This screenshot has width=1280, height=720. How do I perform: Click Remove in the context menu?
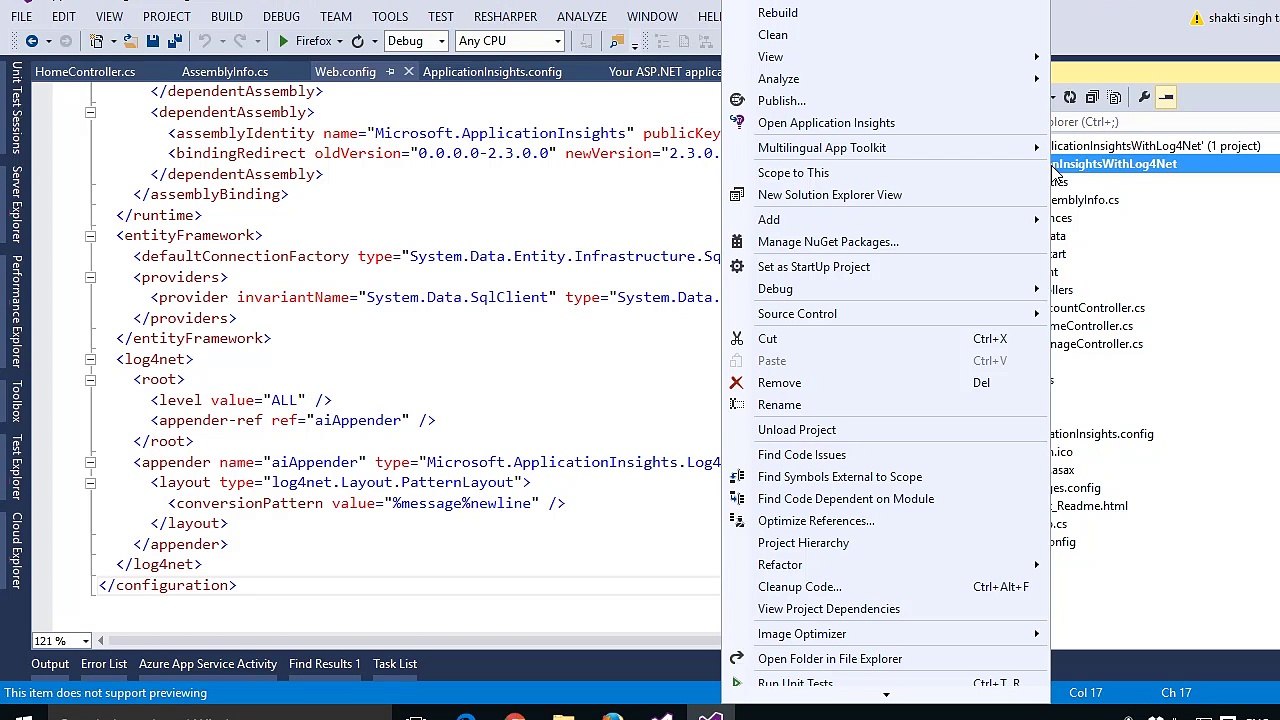pyautogui.click(x=886, y=383)
